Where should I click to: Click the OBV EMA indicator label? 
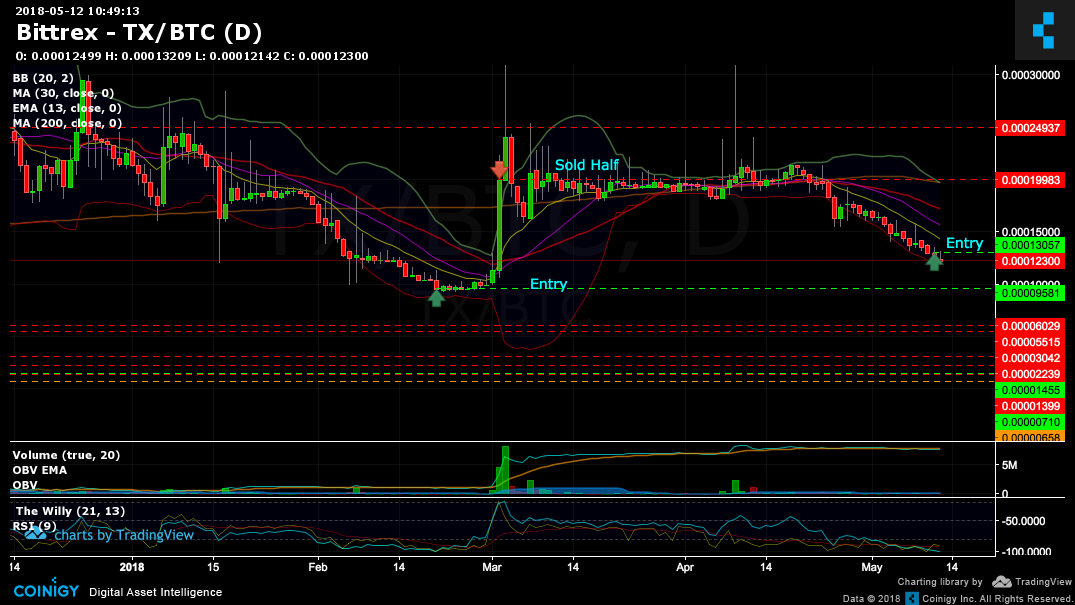[40, 469]
